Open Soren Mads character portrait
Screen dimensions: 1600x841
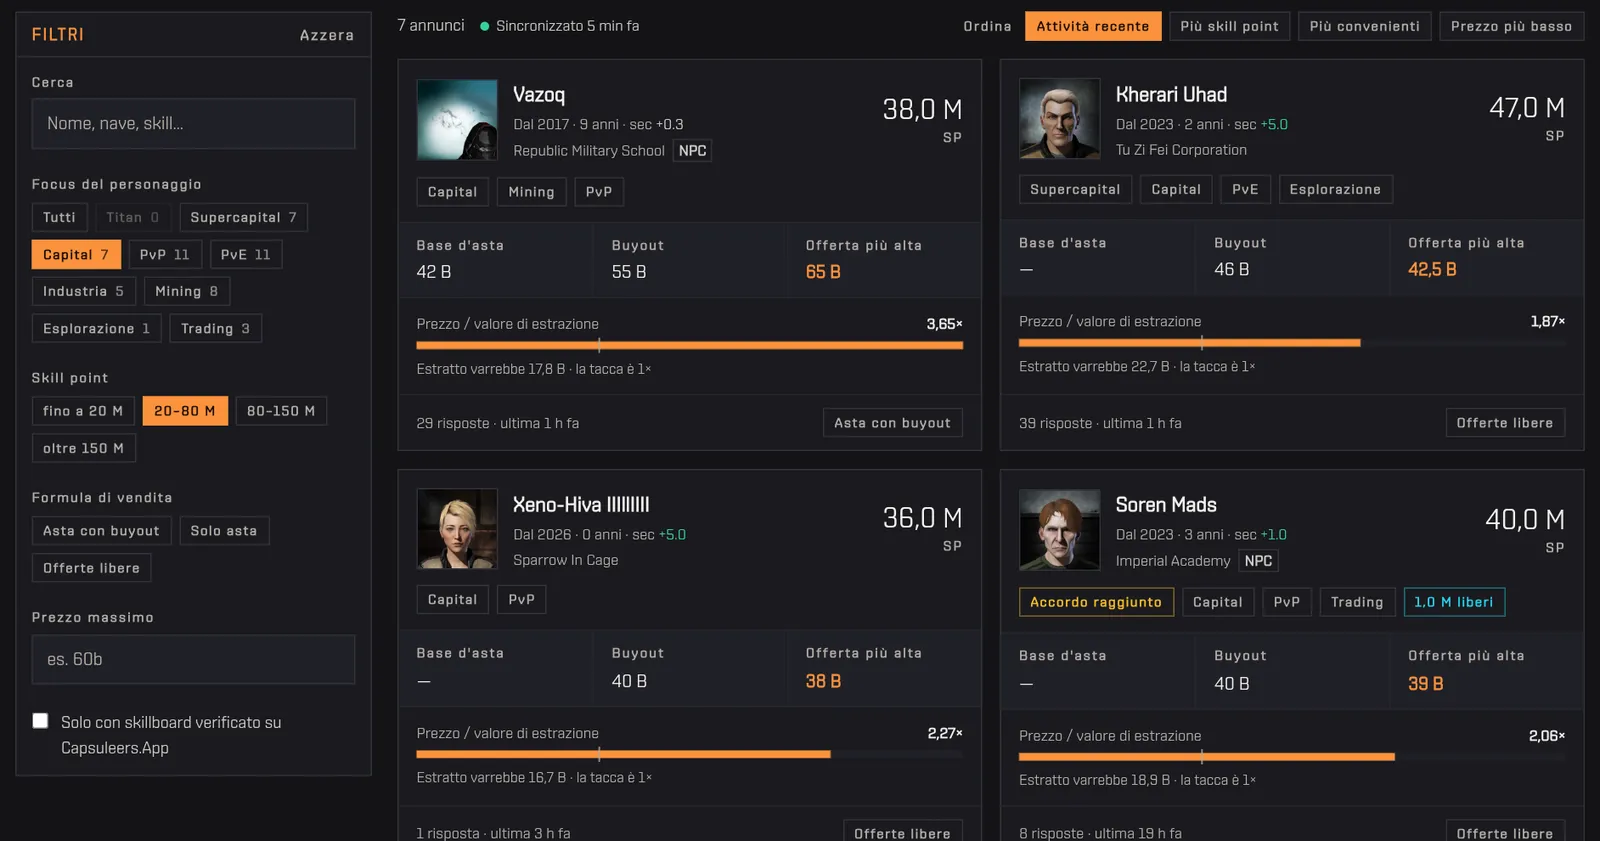coord(1060,530)
